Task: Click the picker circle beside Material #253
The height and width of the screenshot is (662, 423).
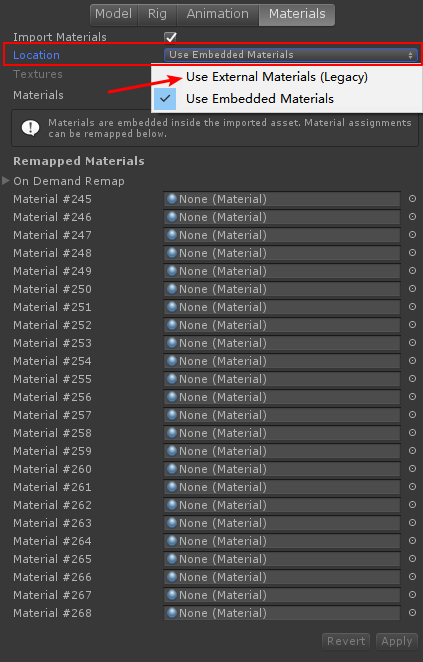Action: [x=412, y=343]
